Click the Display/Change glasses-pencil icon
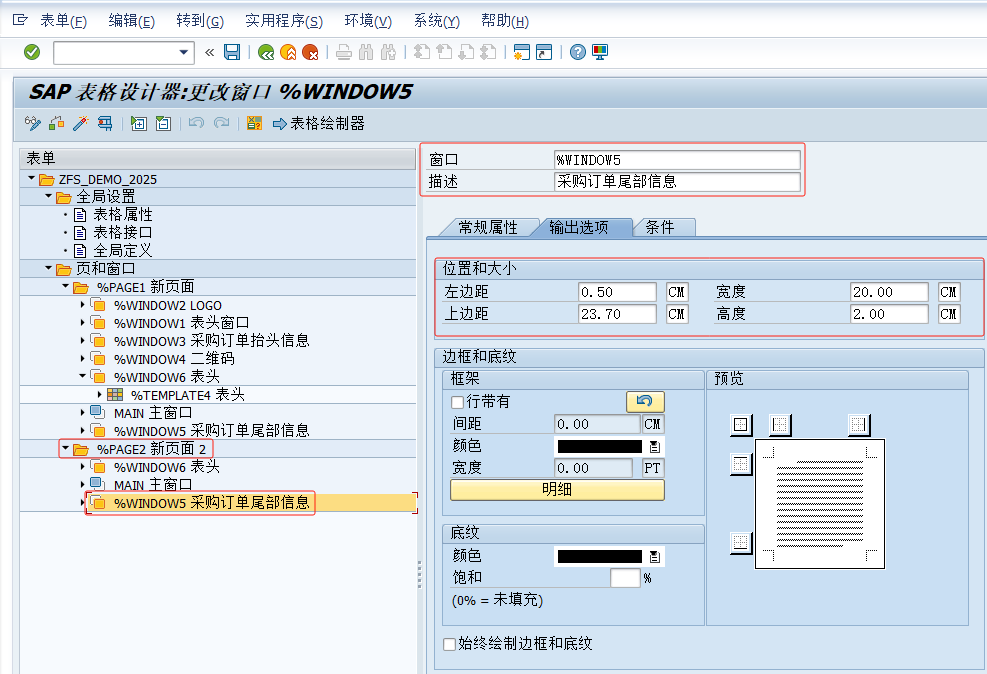Image resolution: width=987 pixels, height=674 pixels. (x=33, y=123)
